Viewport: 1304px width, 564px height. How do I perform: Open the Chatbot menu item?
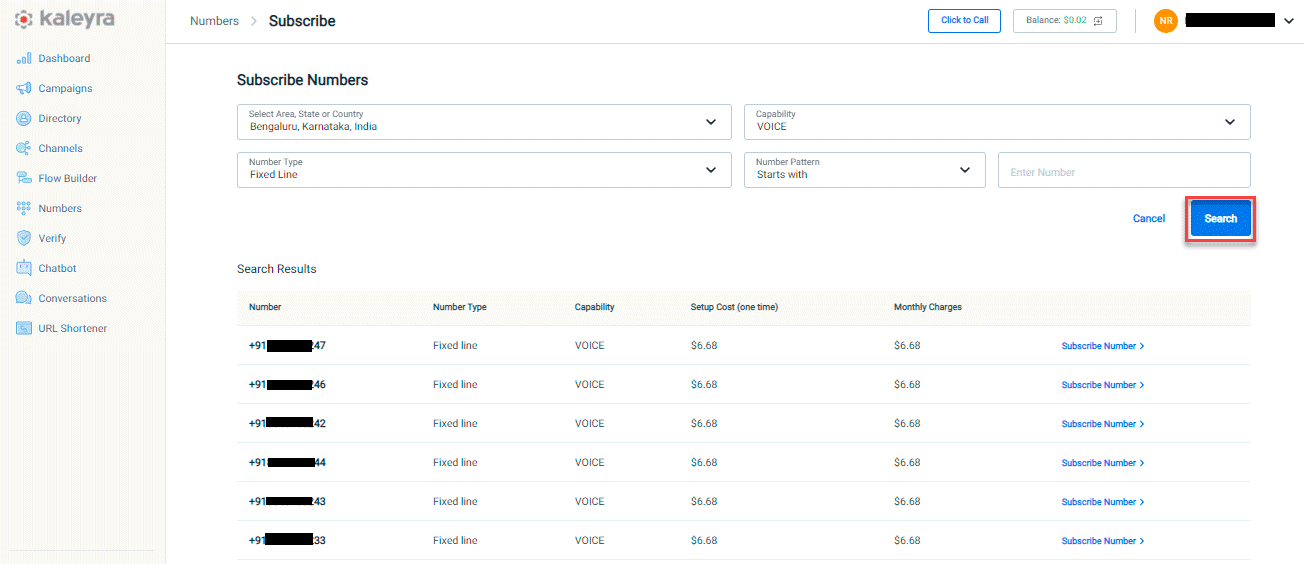[x=57, y=268]
